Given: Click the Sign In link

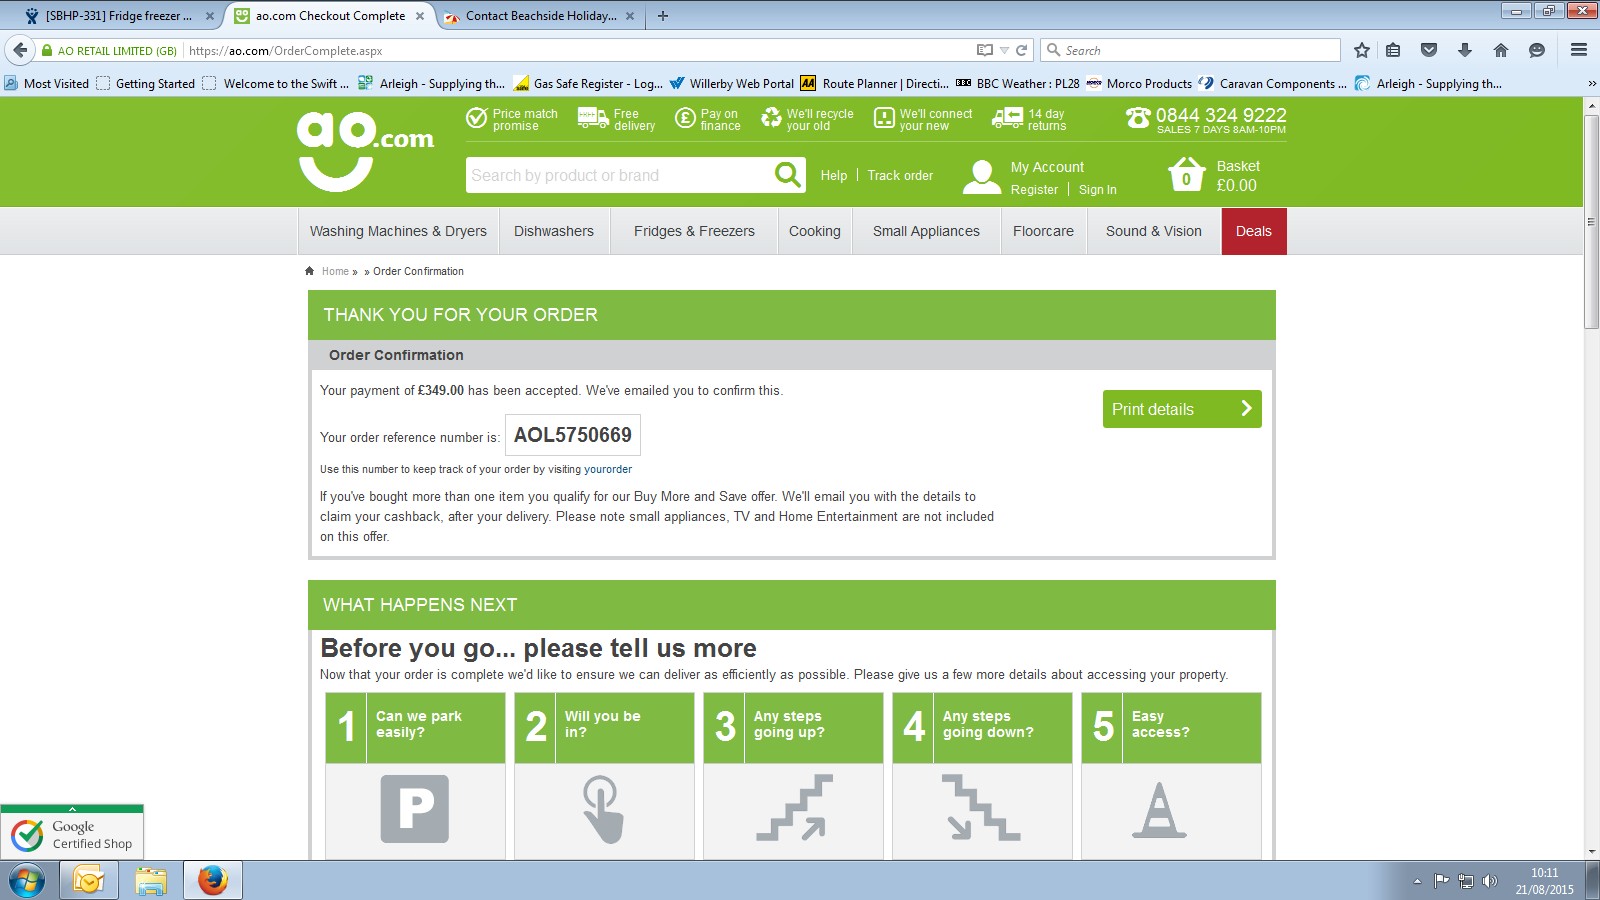Looking at the screenshot, I should click(x=1098, y=190).
